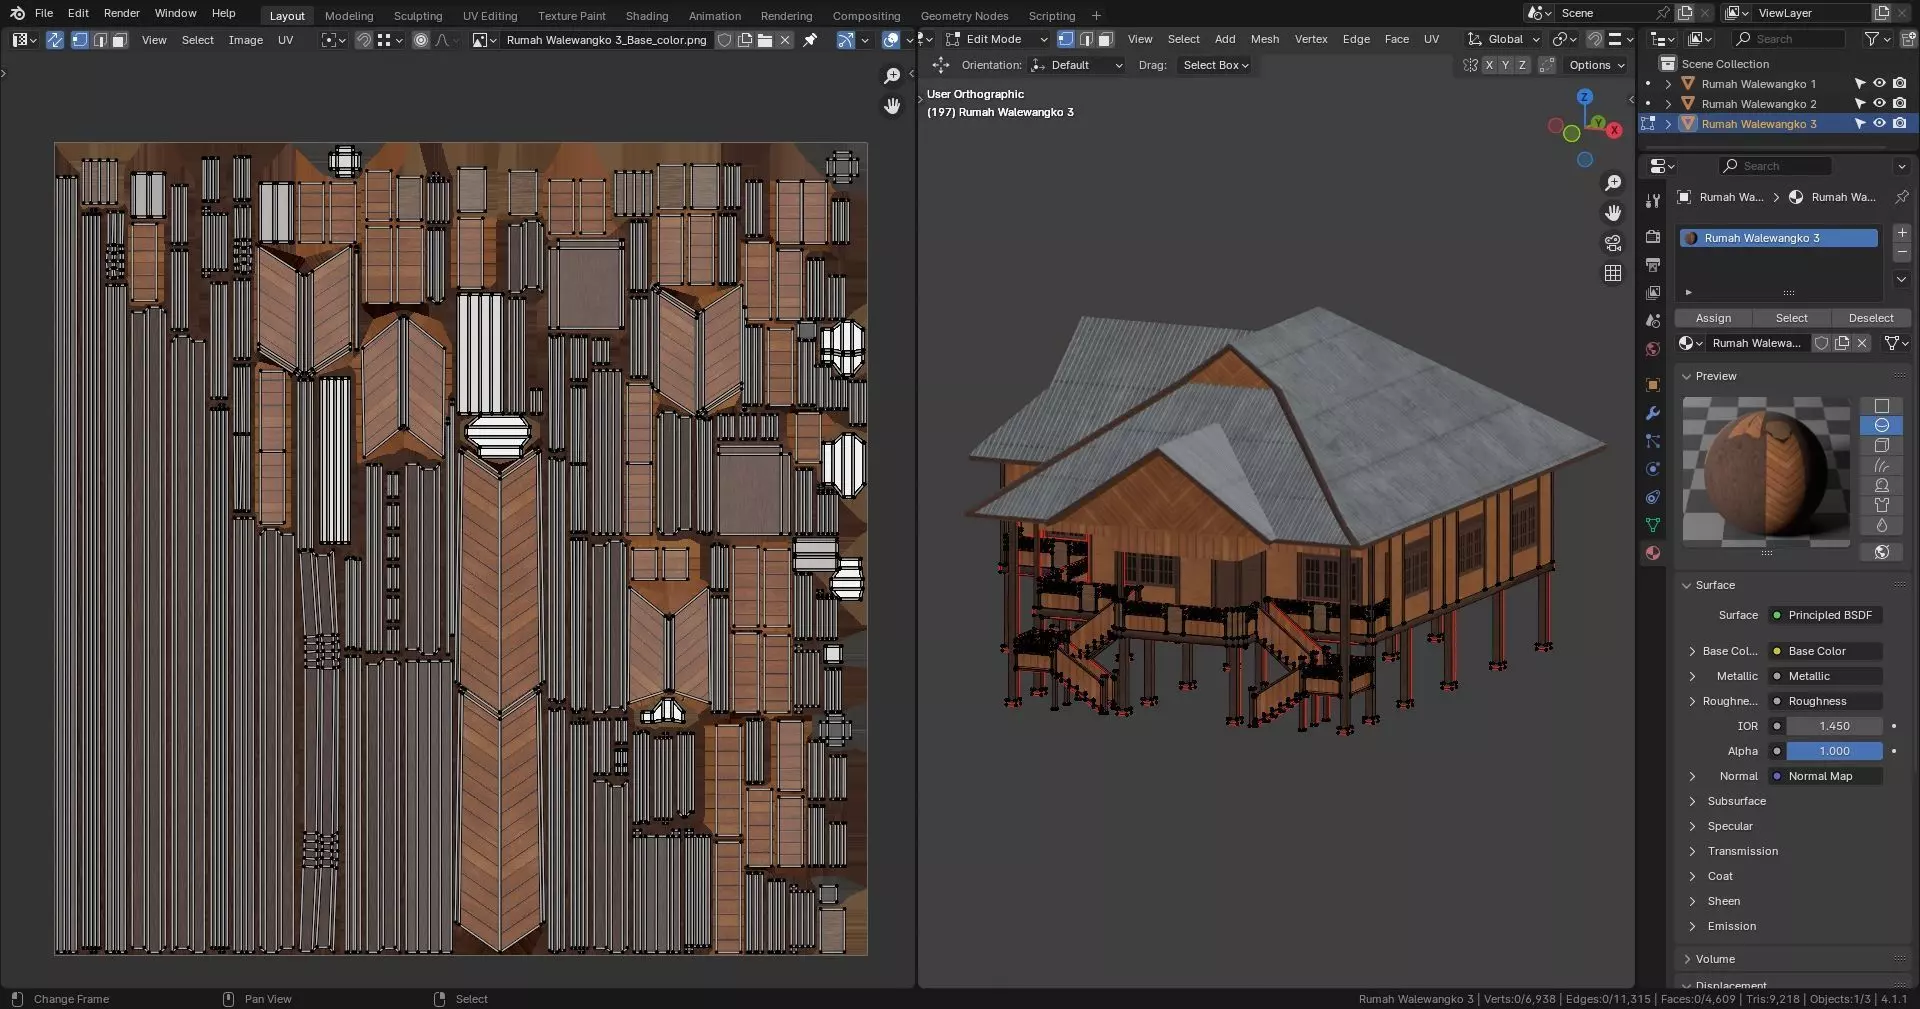Open the Output properties tab icon

tap(1653, 265)
